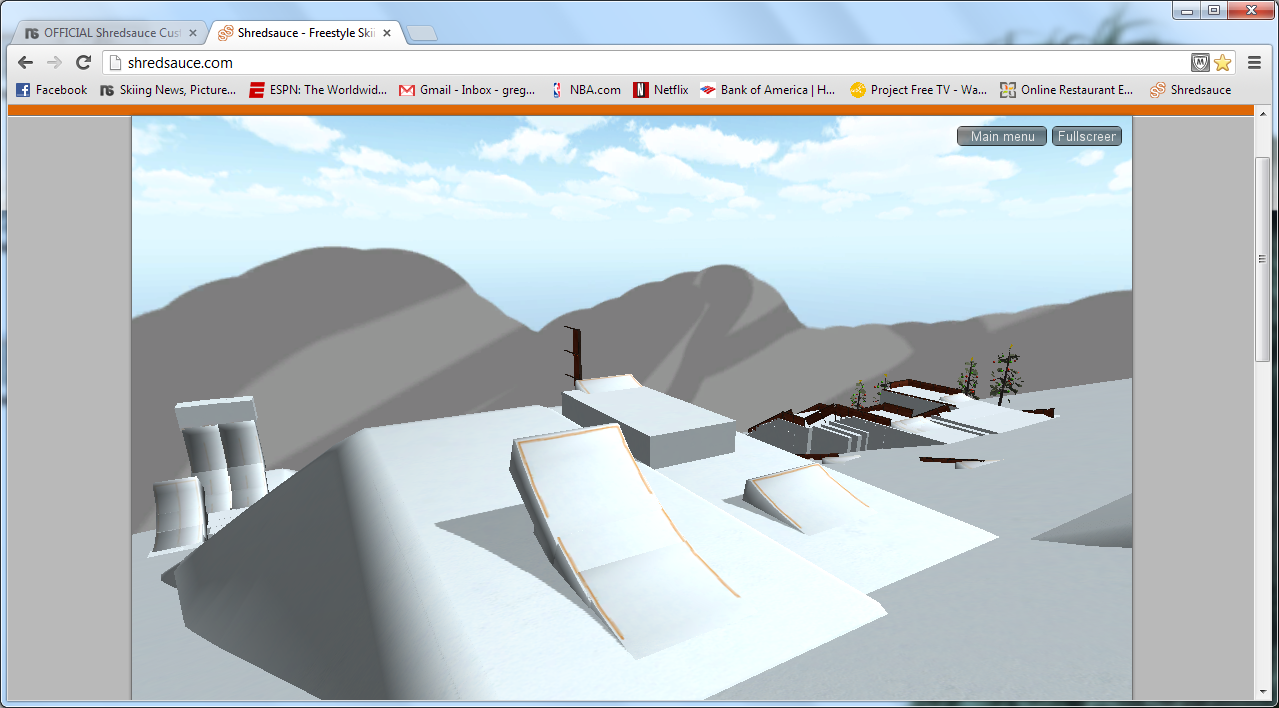Select the Shredsauce - Freestyle Skiing tab
This screenshot has height=708, width=1279.
point(300,33)
